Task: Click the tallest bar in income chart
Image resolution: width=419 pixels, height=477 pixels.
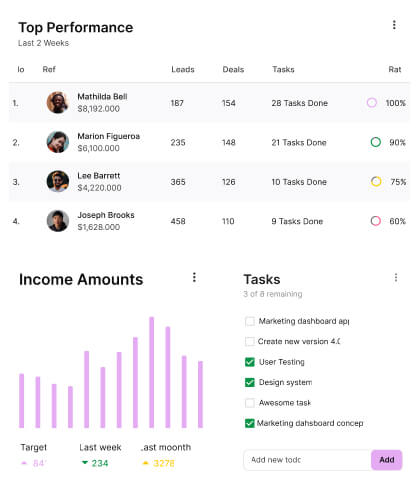Action: pyautogui.click(x=152, y=372)
